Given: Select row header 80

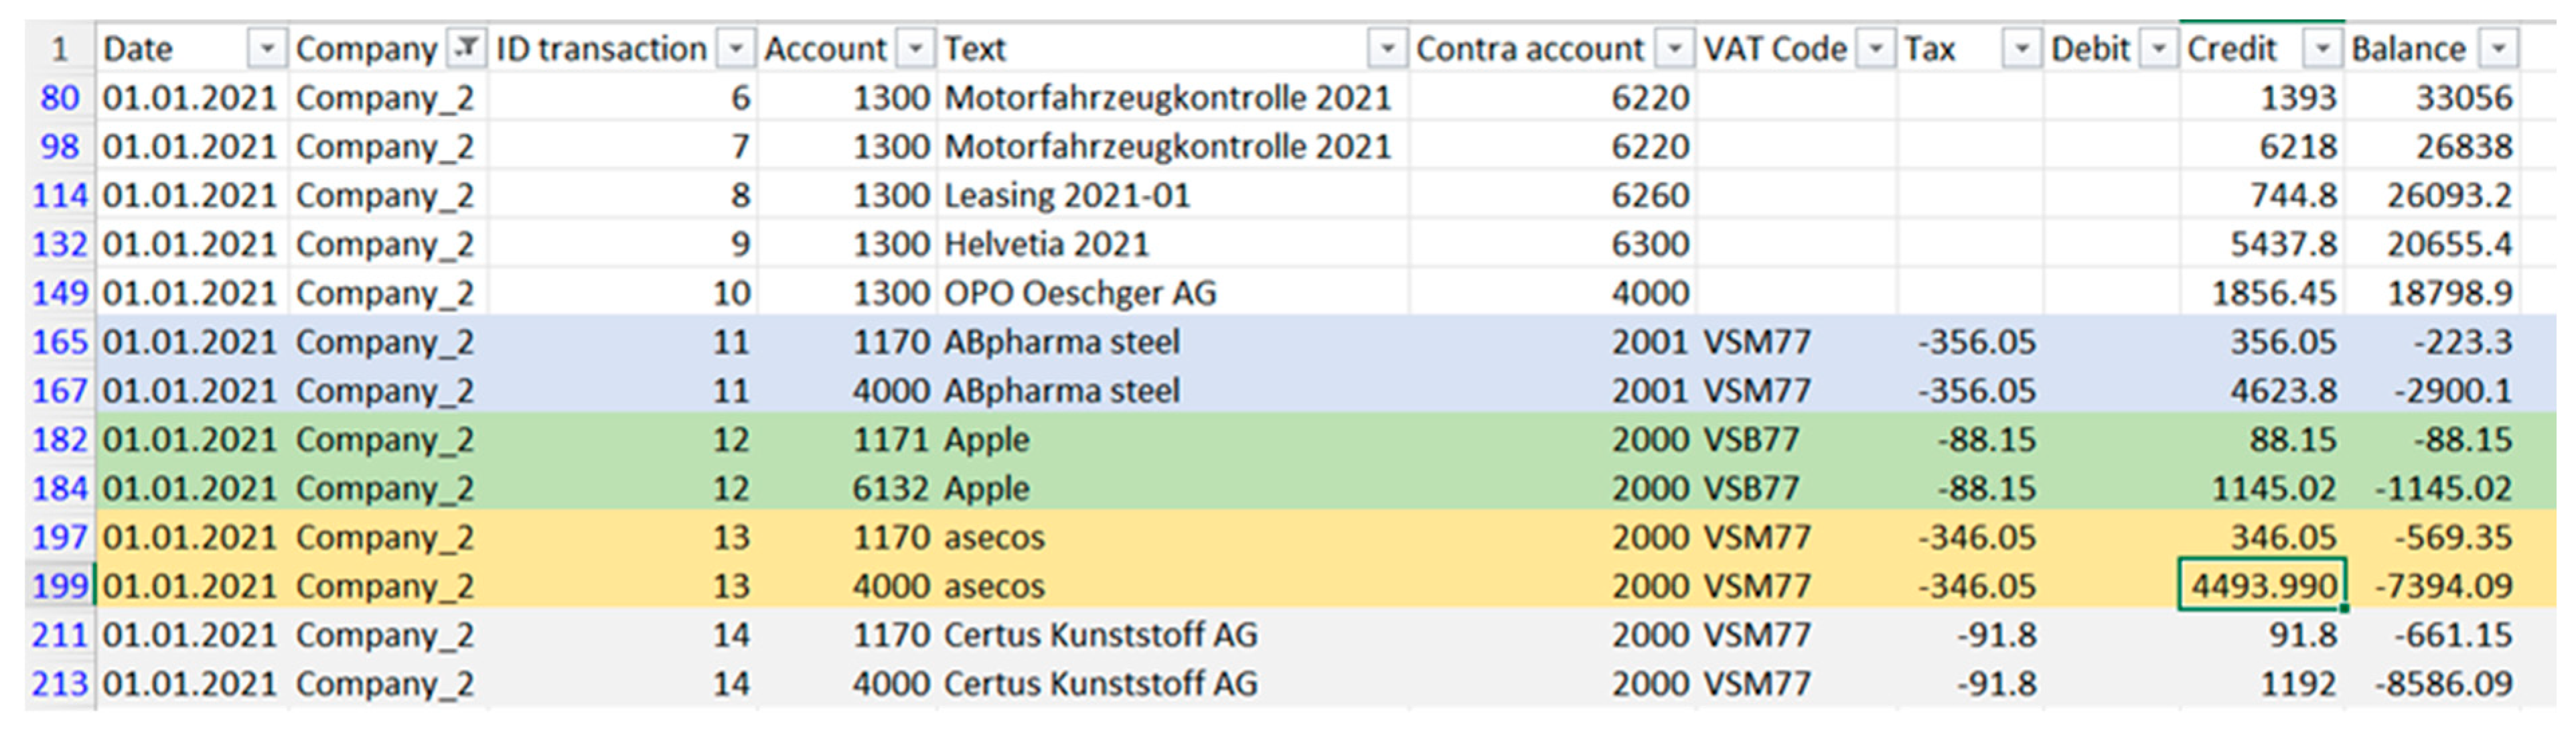Looking at the screenshot, I should [60, 97].
